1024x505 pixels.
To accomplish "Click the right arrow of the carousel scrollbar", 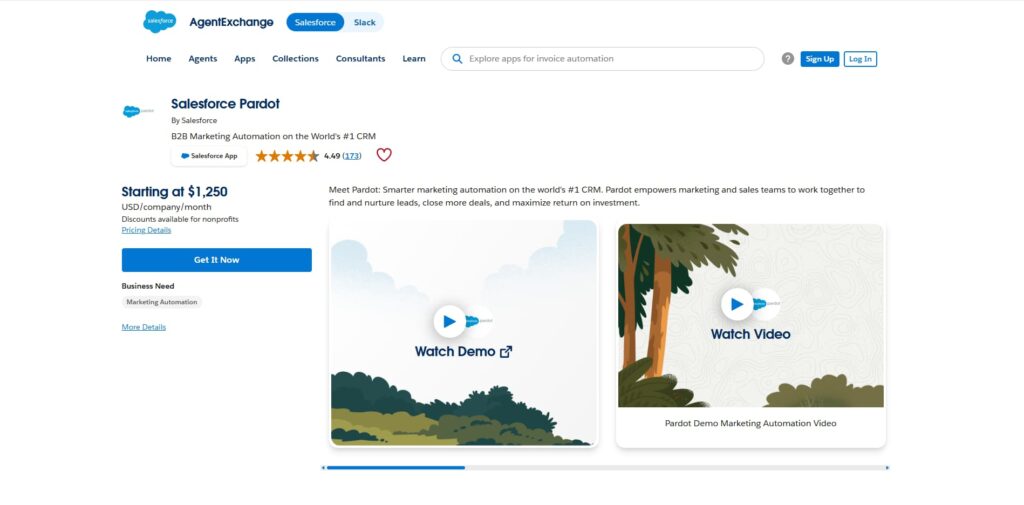I will [x=888, y=468].
